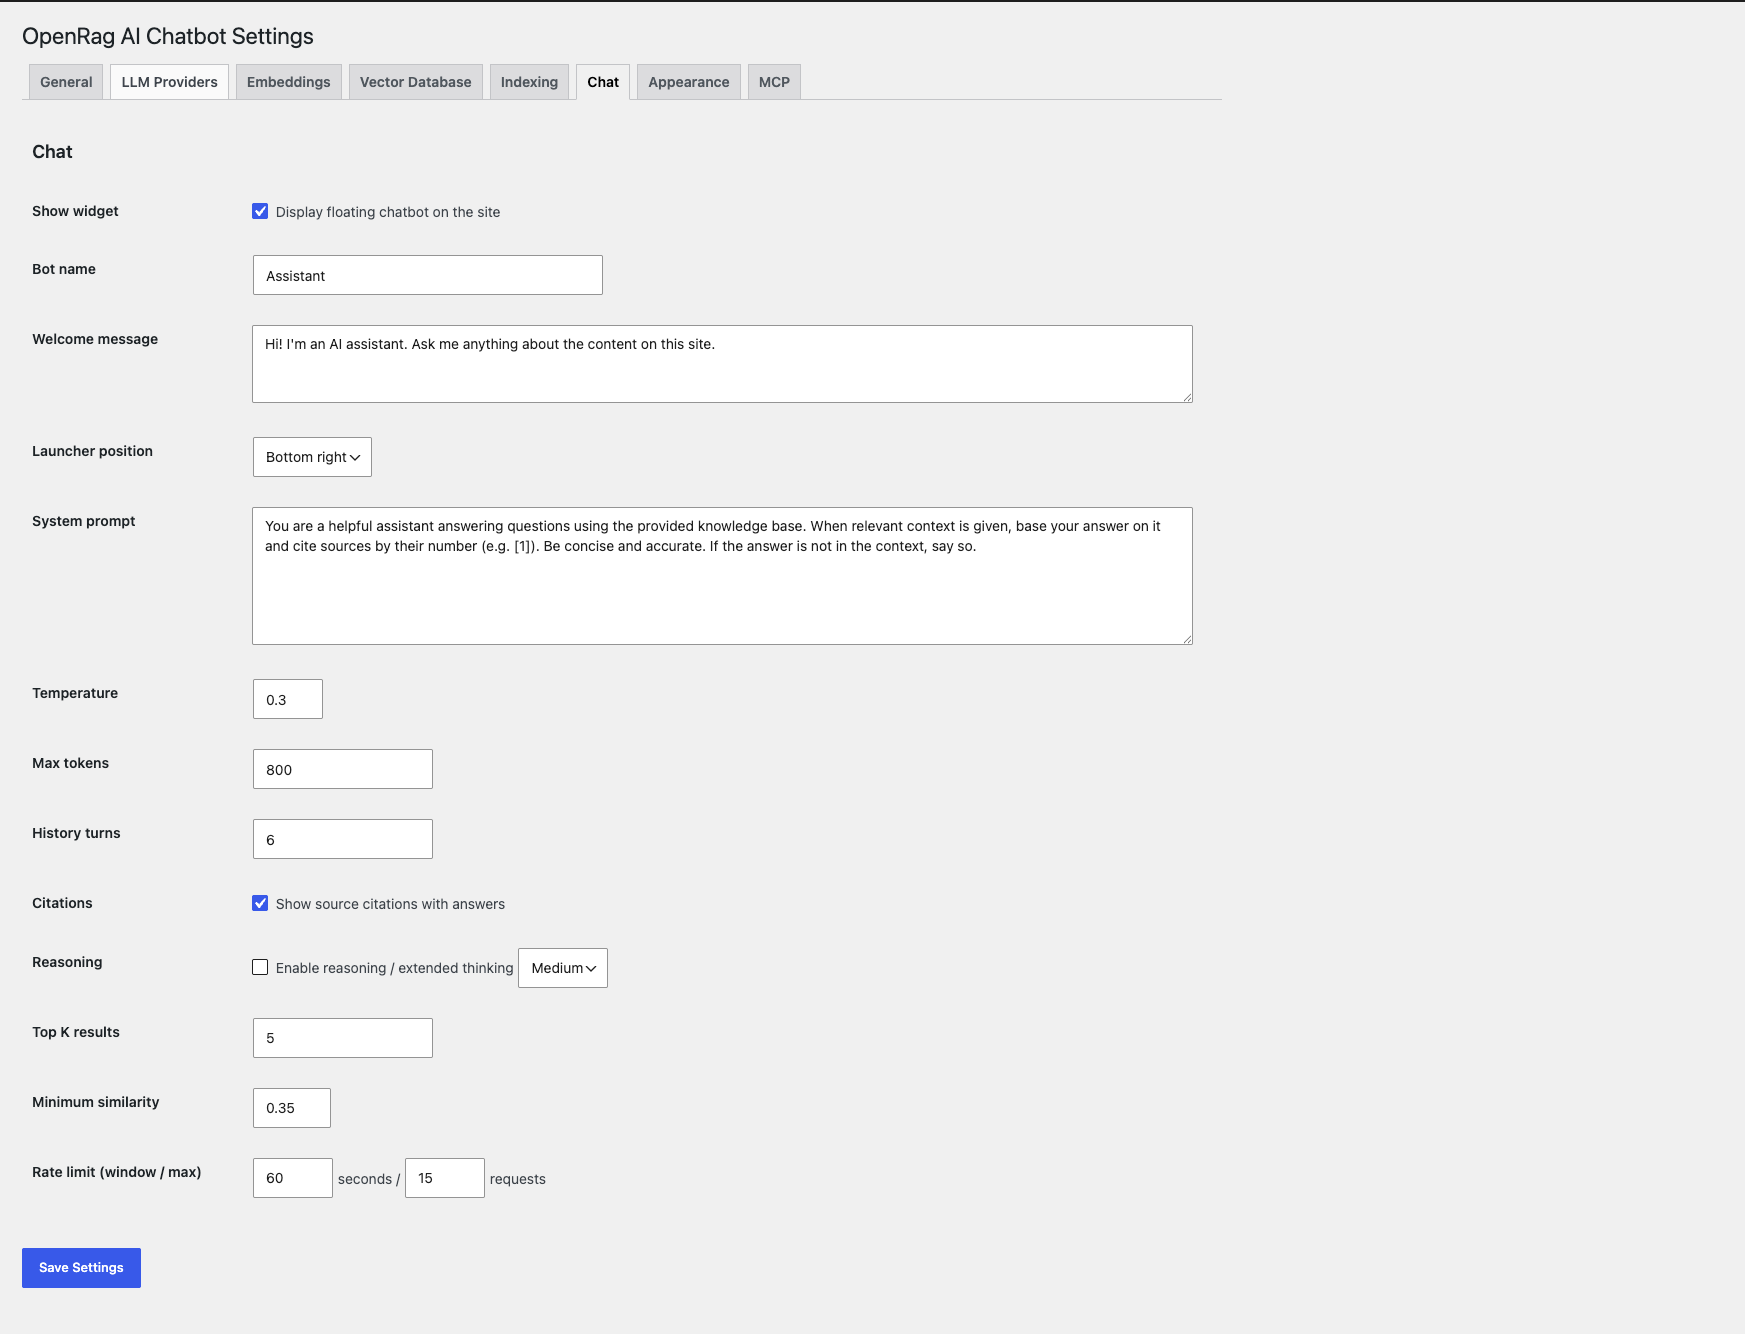Select the Indexing tab

click(x=529, y=82)
